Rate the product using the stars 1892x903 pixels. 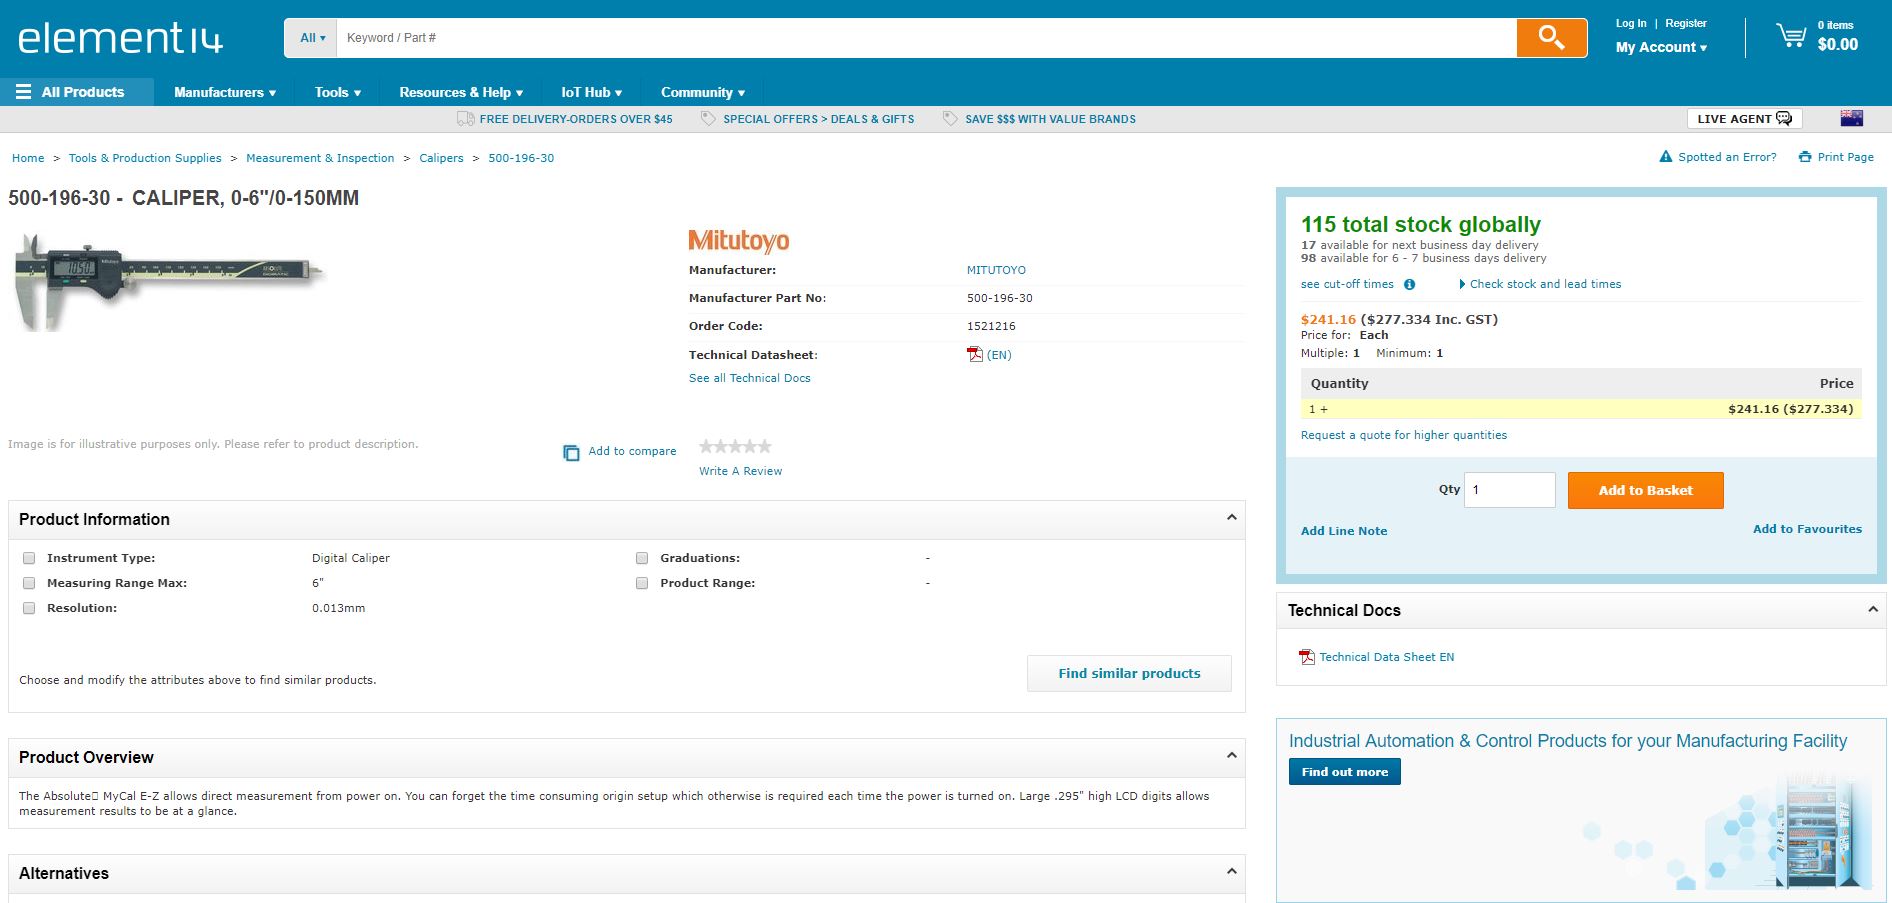[735, 446]
